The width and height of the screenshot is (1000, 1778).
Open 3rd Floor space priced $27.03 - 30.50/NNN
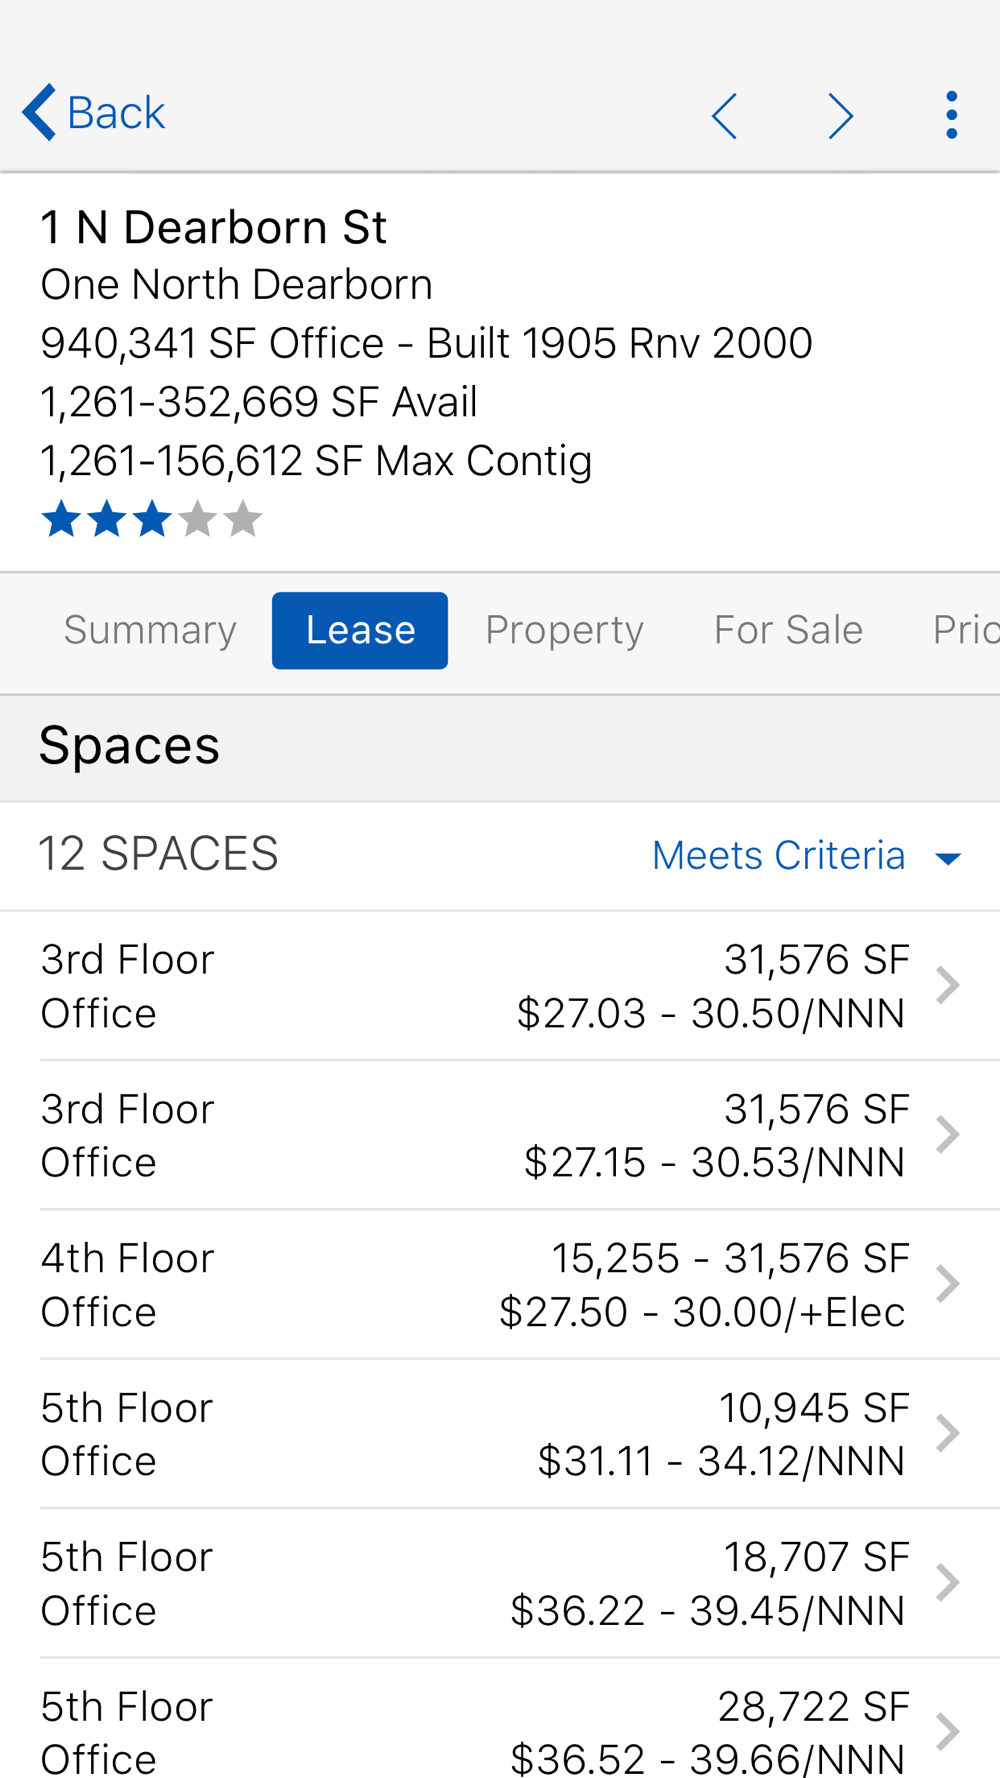(500, 986)
